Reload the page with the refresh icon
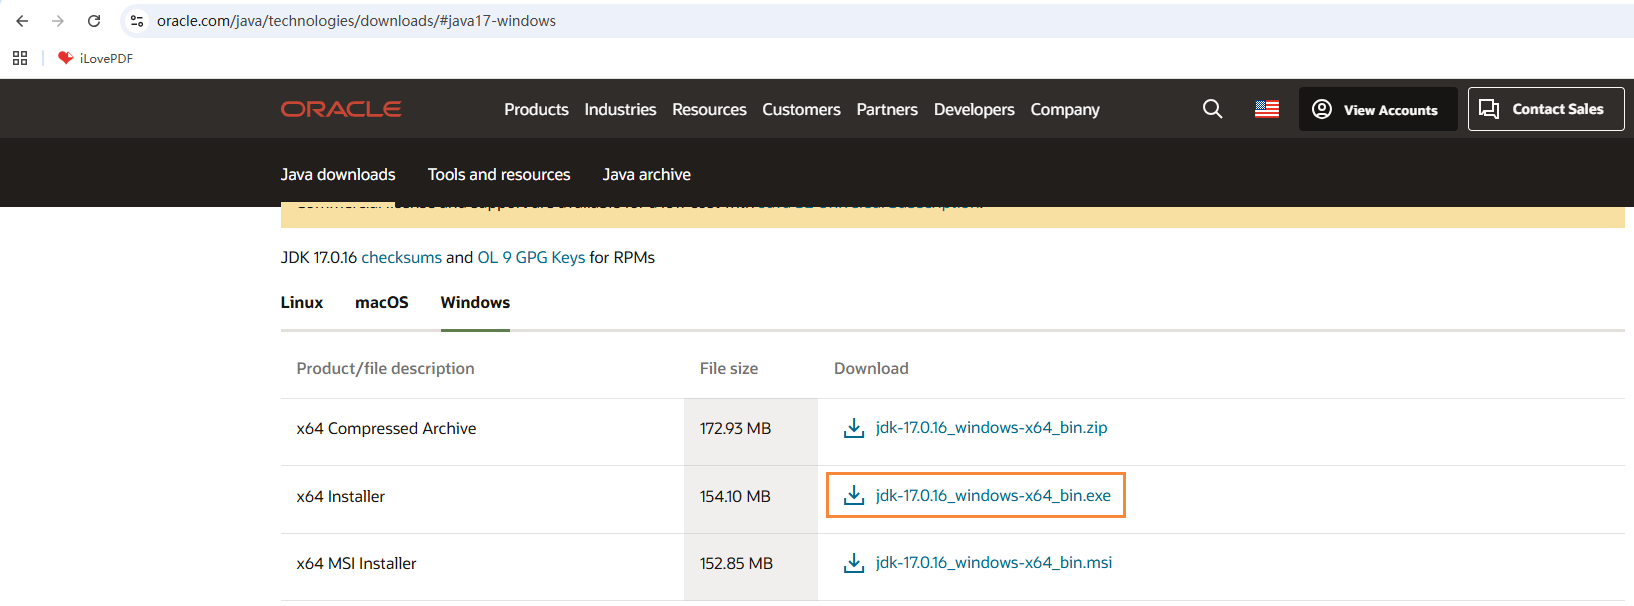Image resolution: width=1634 pixels, height=606 pixels. (x=94, y=21)
